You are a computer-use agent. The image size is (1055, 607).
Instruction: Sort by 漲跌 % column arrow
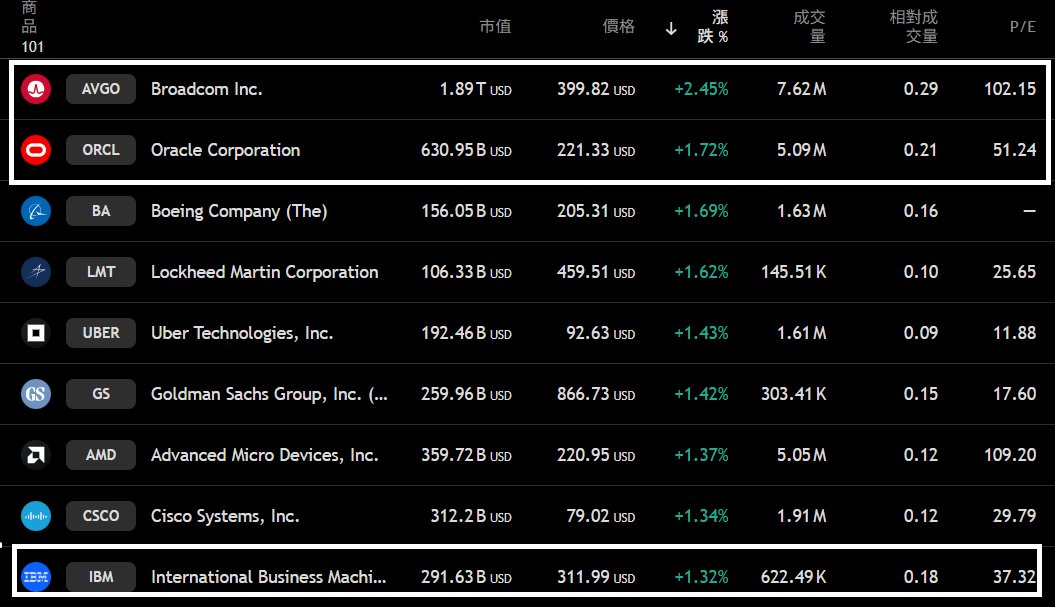671,28
